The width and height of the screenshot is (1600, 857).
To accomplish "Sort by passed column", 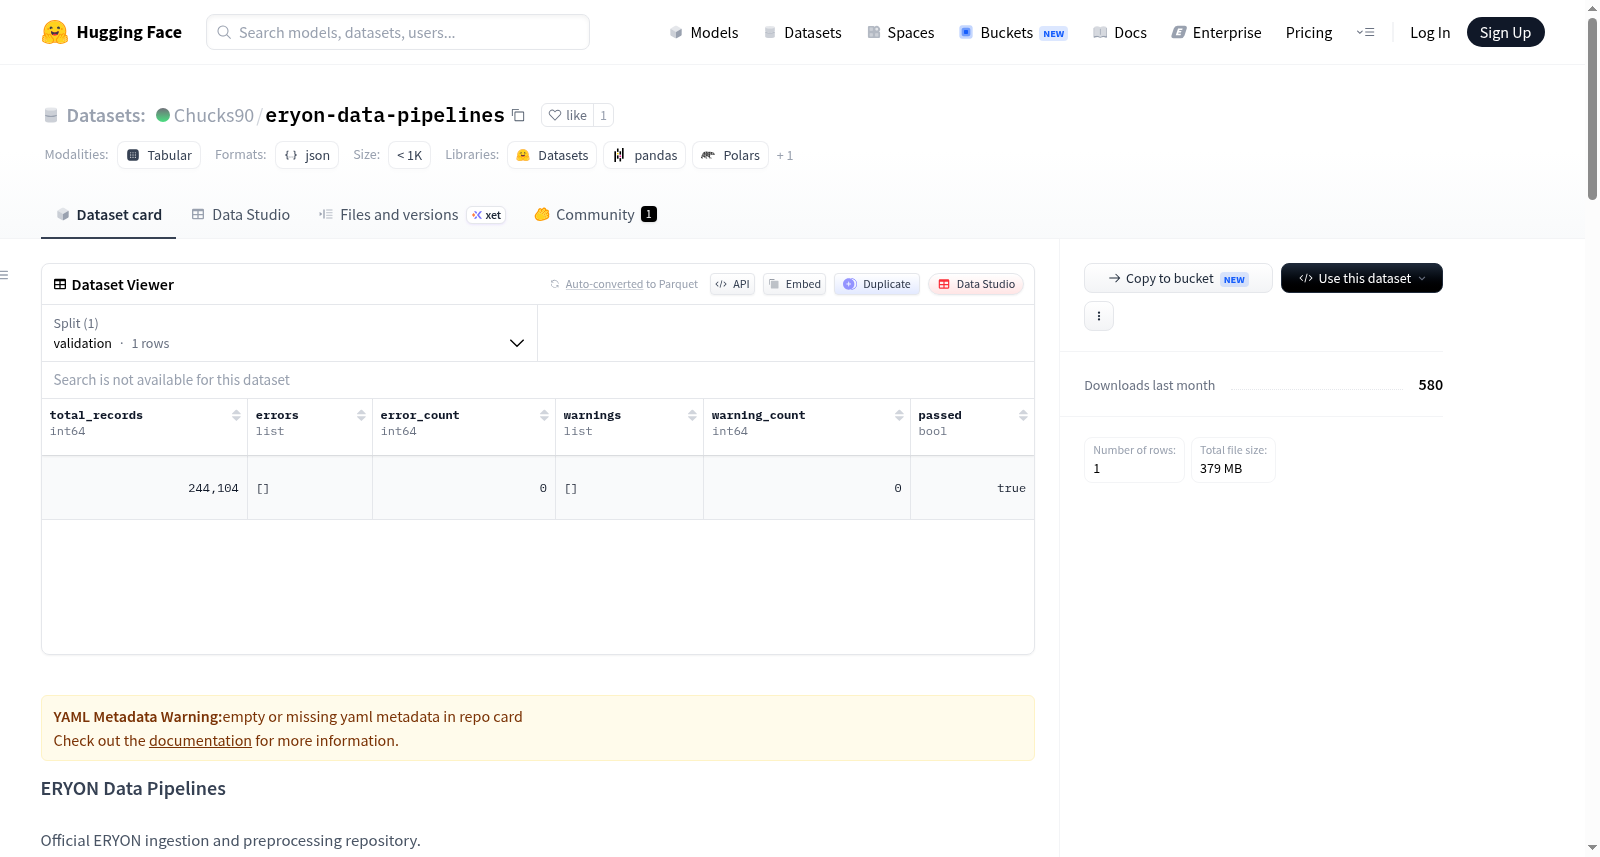I will coord(1023,415).
